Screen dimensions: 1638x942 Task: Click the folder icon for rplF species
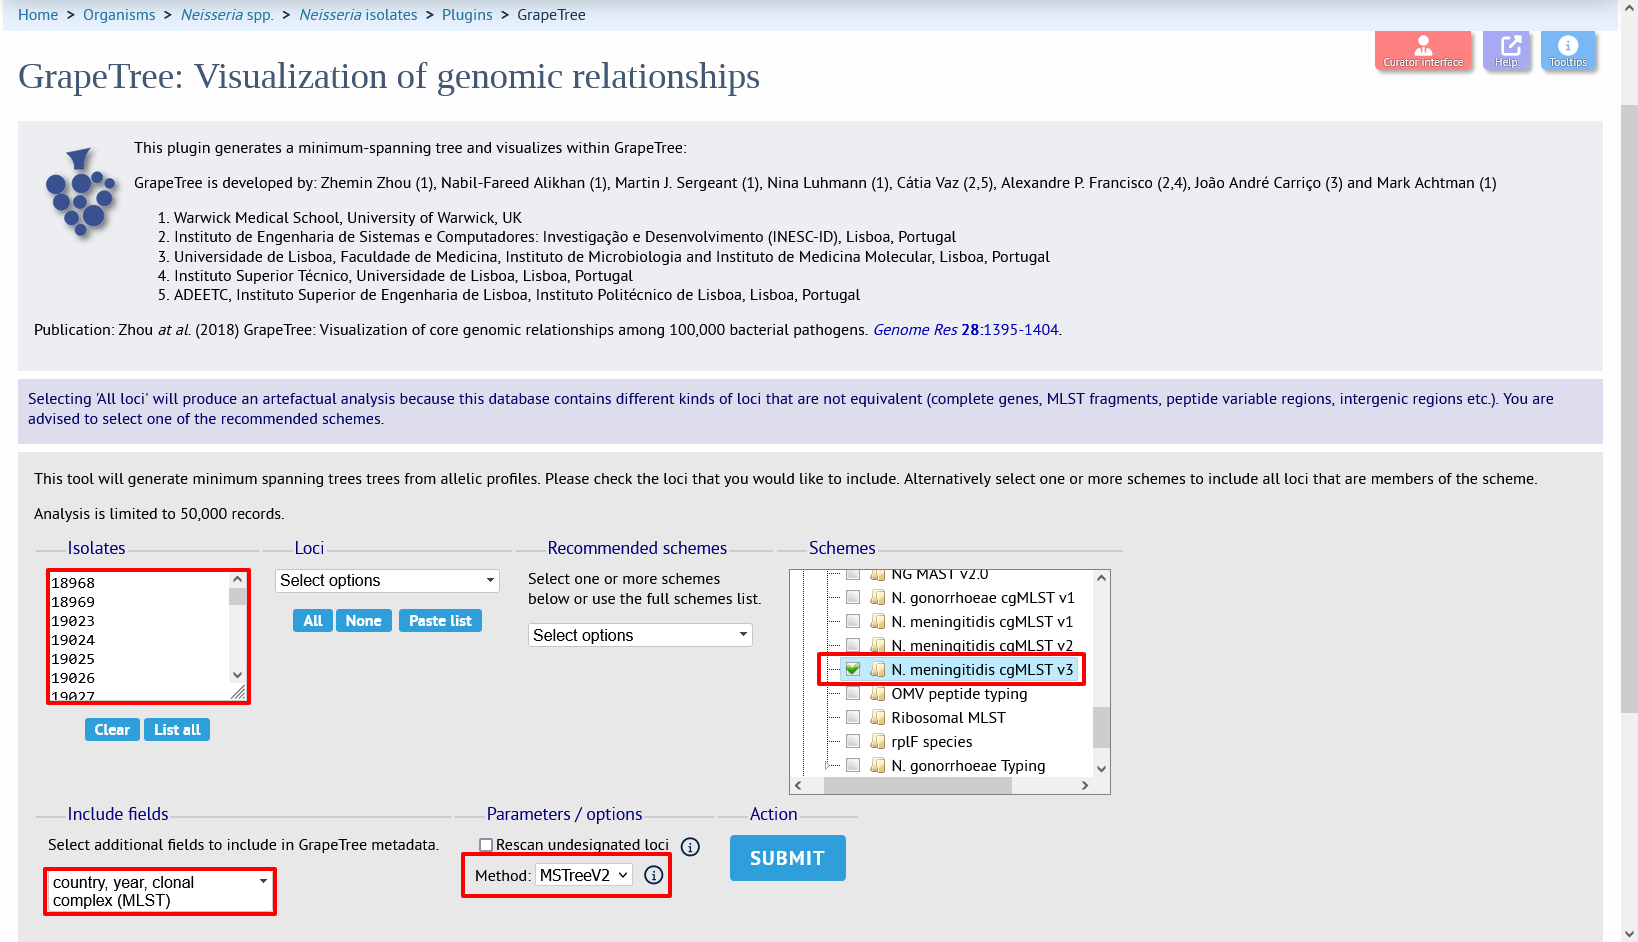[x=878, y=742]
